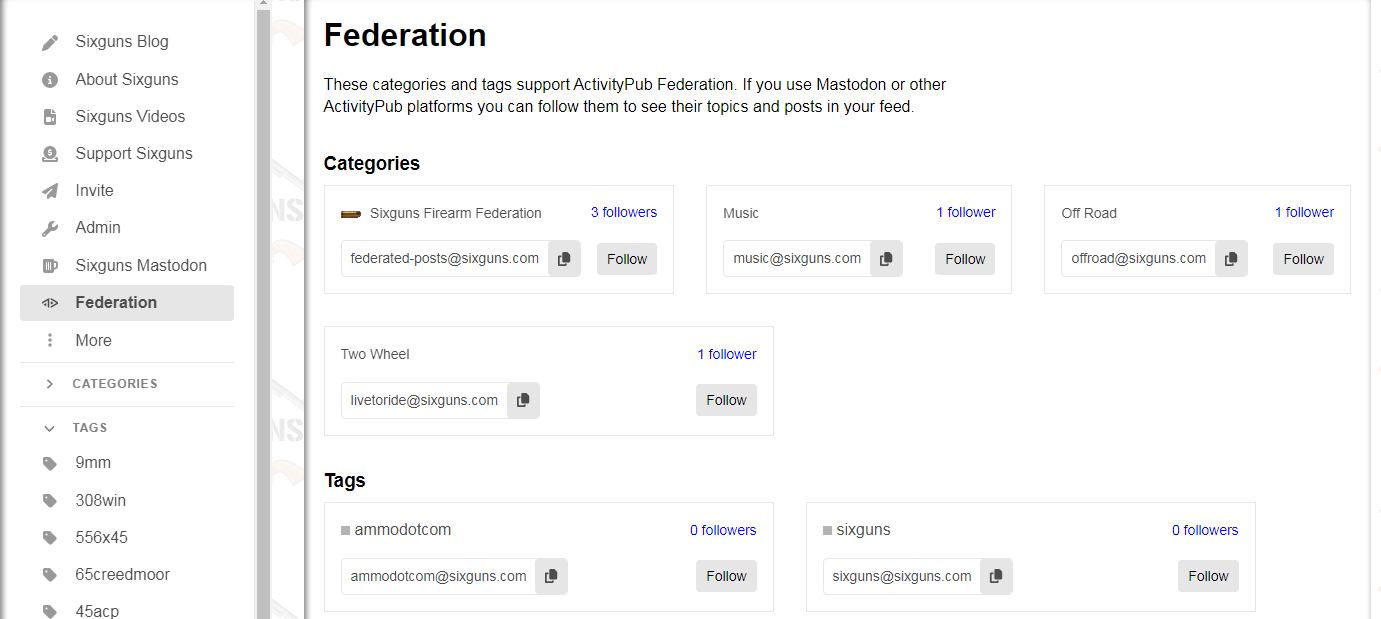1381x619 pixels.
Task: Click the tag icon beside 308win
Action: (x=50, y=501)
